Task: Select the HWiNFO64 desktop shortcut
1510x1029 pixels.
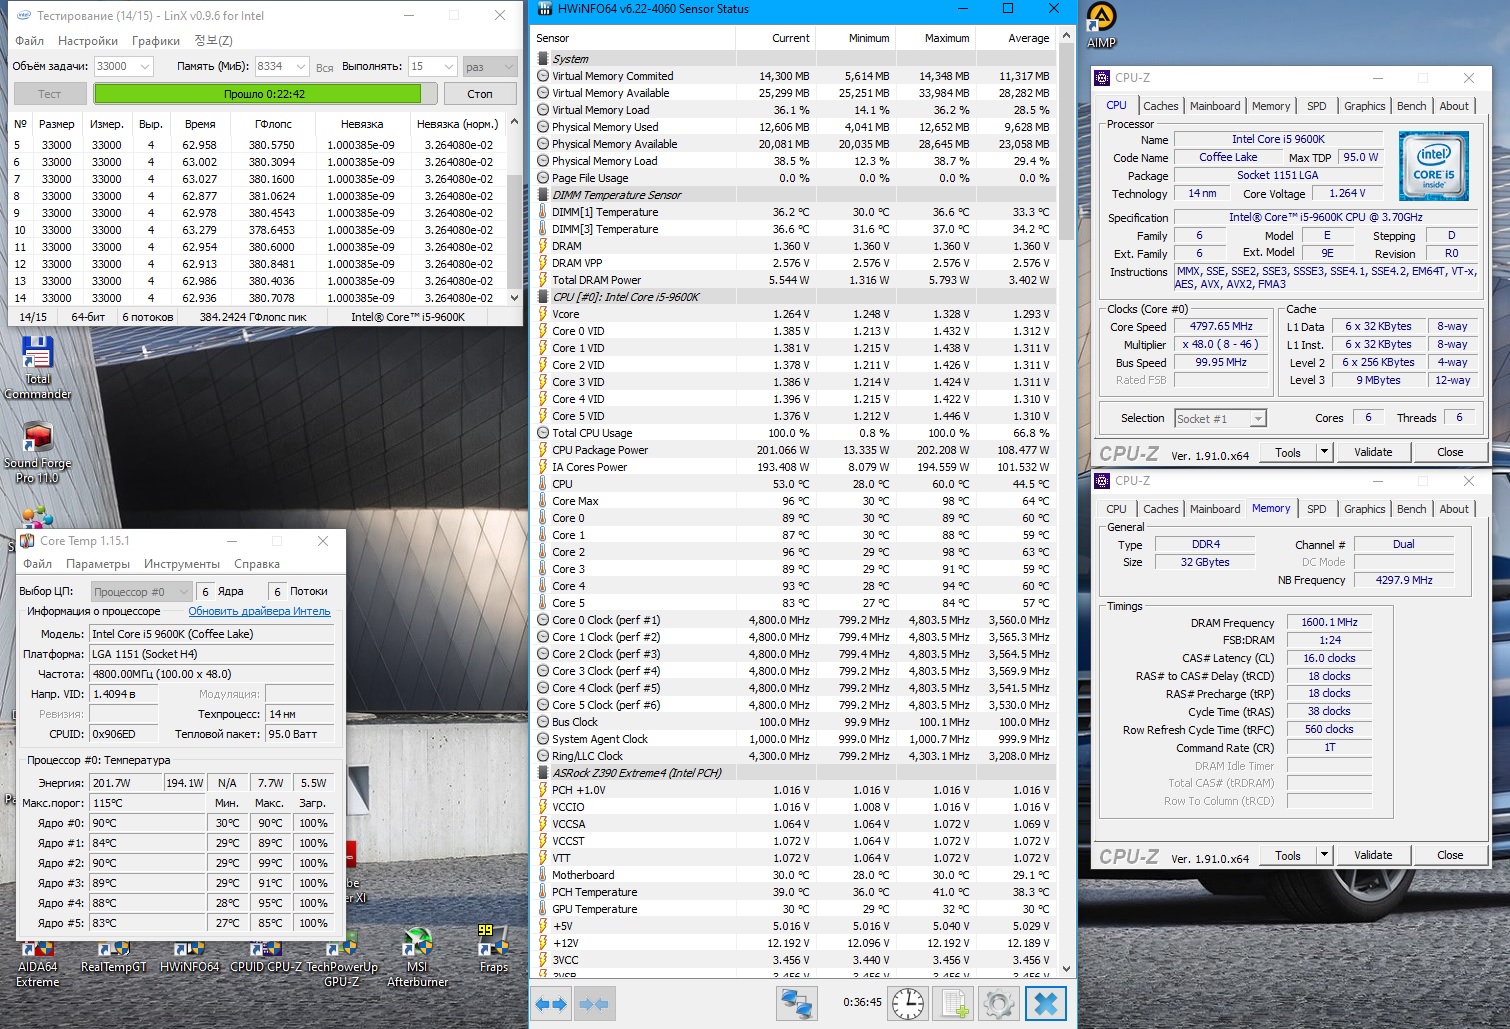Action: tap(189, 955)
